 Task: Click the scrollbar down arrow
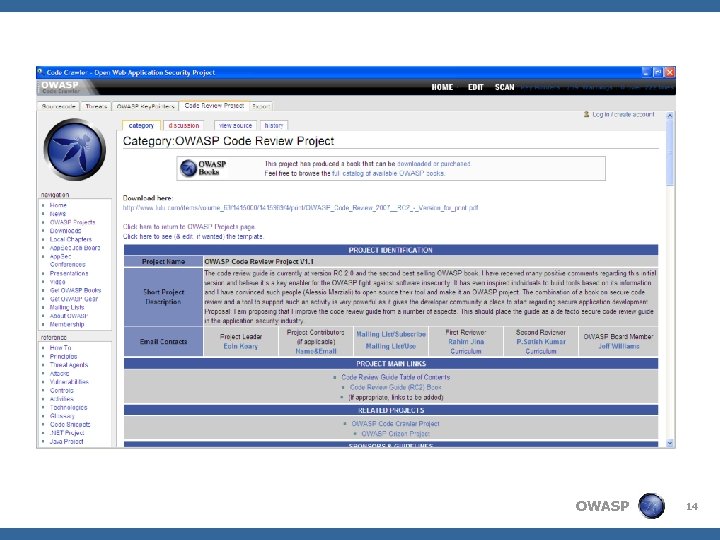point(670,443)
